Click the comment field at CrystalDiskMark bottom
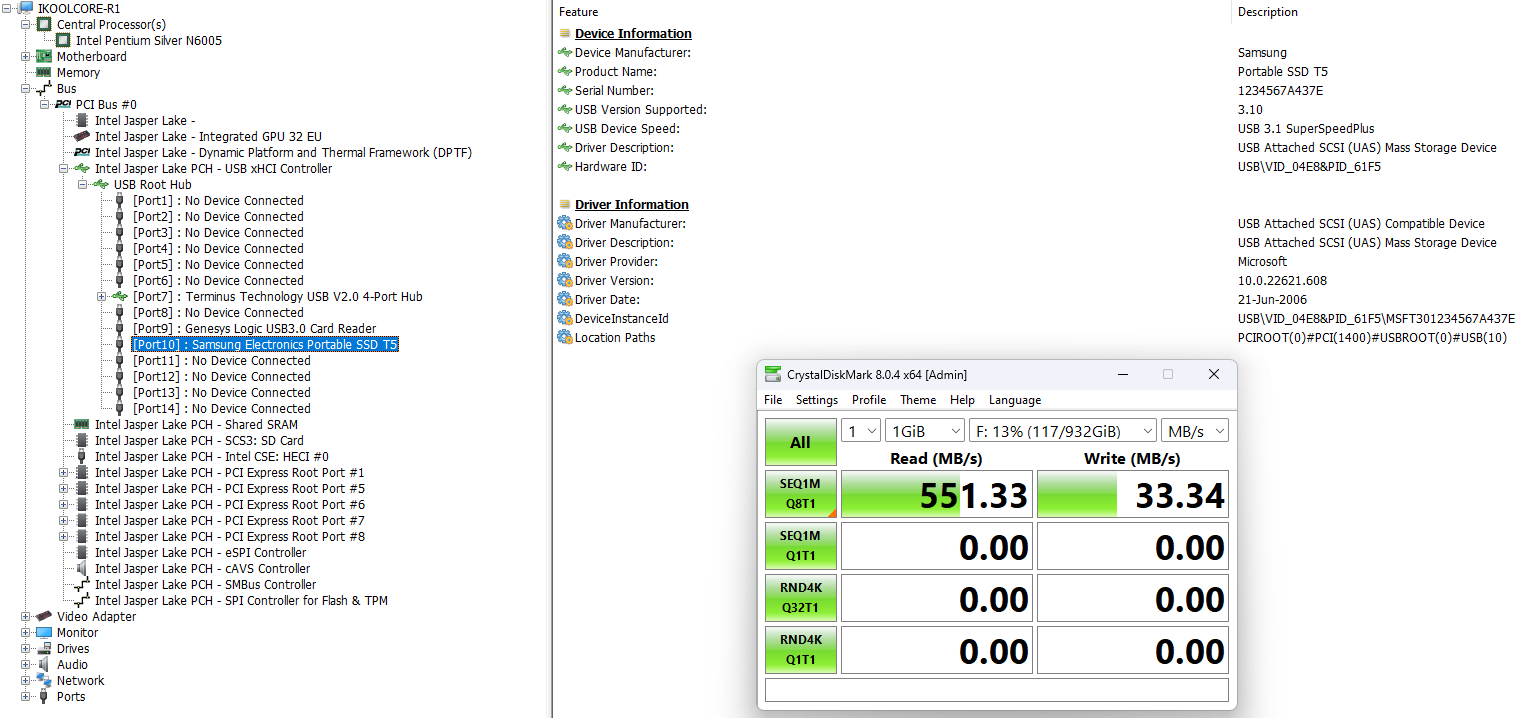This screenshot has height=718, width=1530. pyautogui.click(x=996, y=690)
